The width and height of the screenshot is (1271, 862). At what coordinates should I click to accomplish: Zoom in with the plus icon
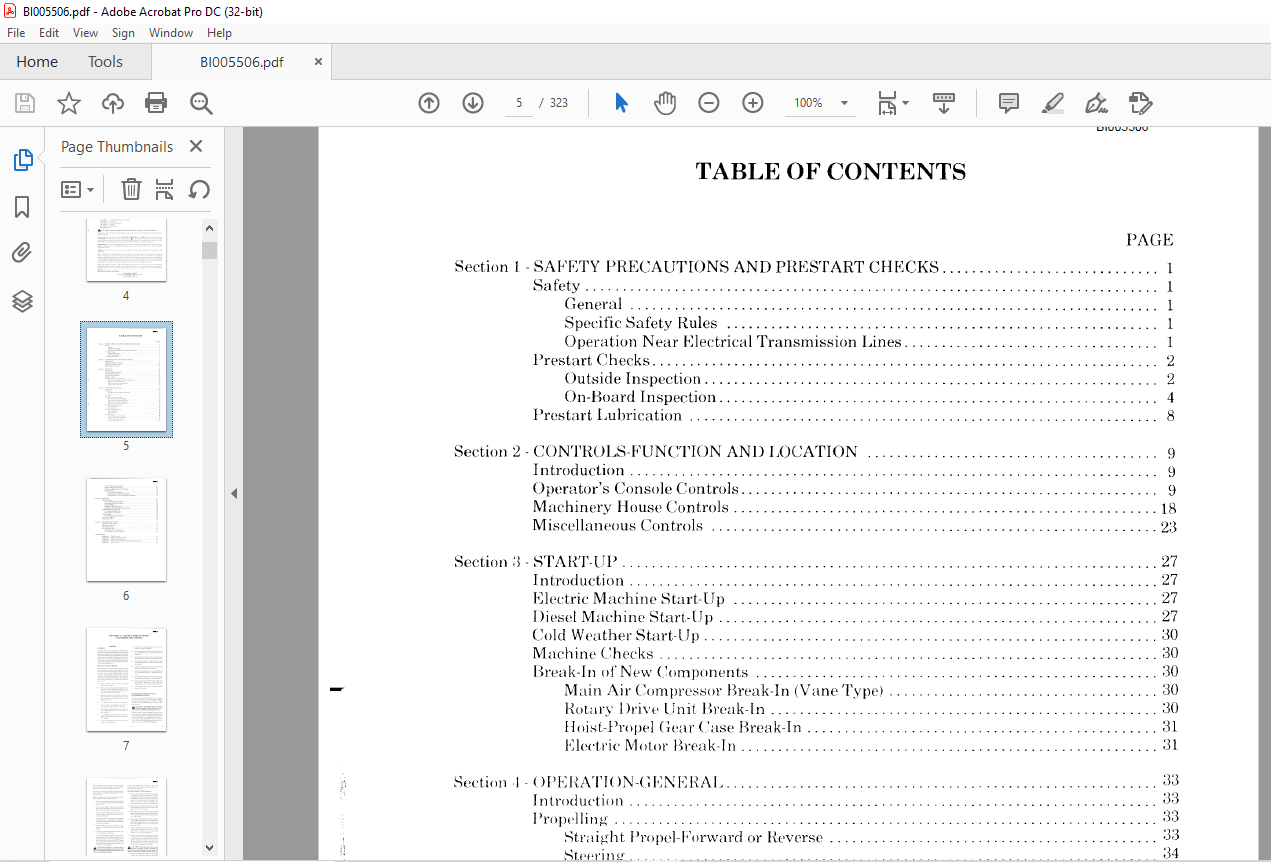(x=753, y=103)
